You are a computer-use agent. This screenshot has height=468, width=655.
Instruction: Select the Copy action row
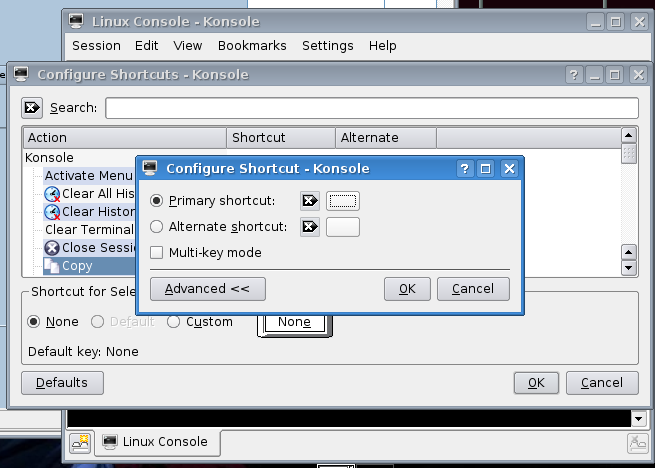pos(89,266)
